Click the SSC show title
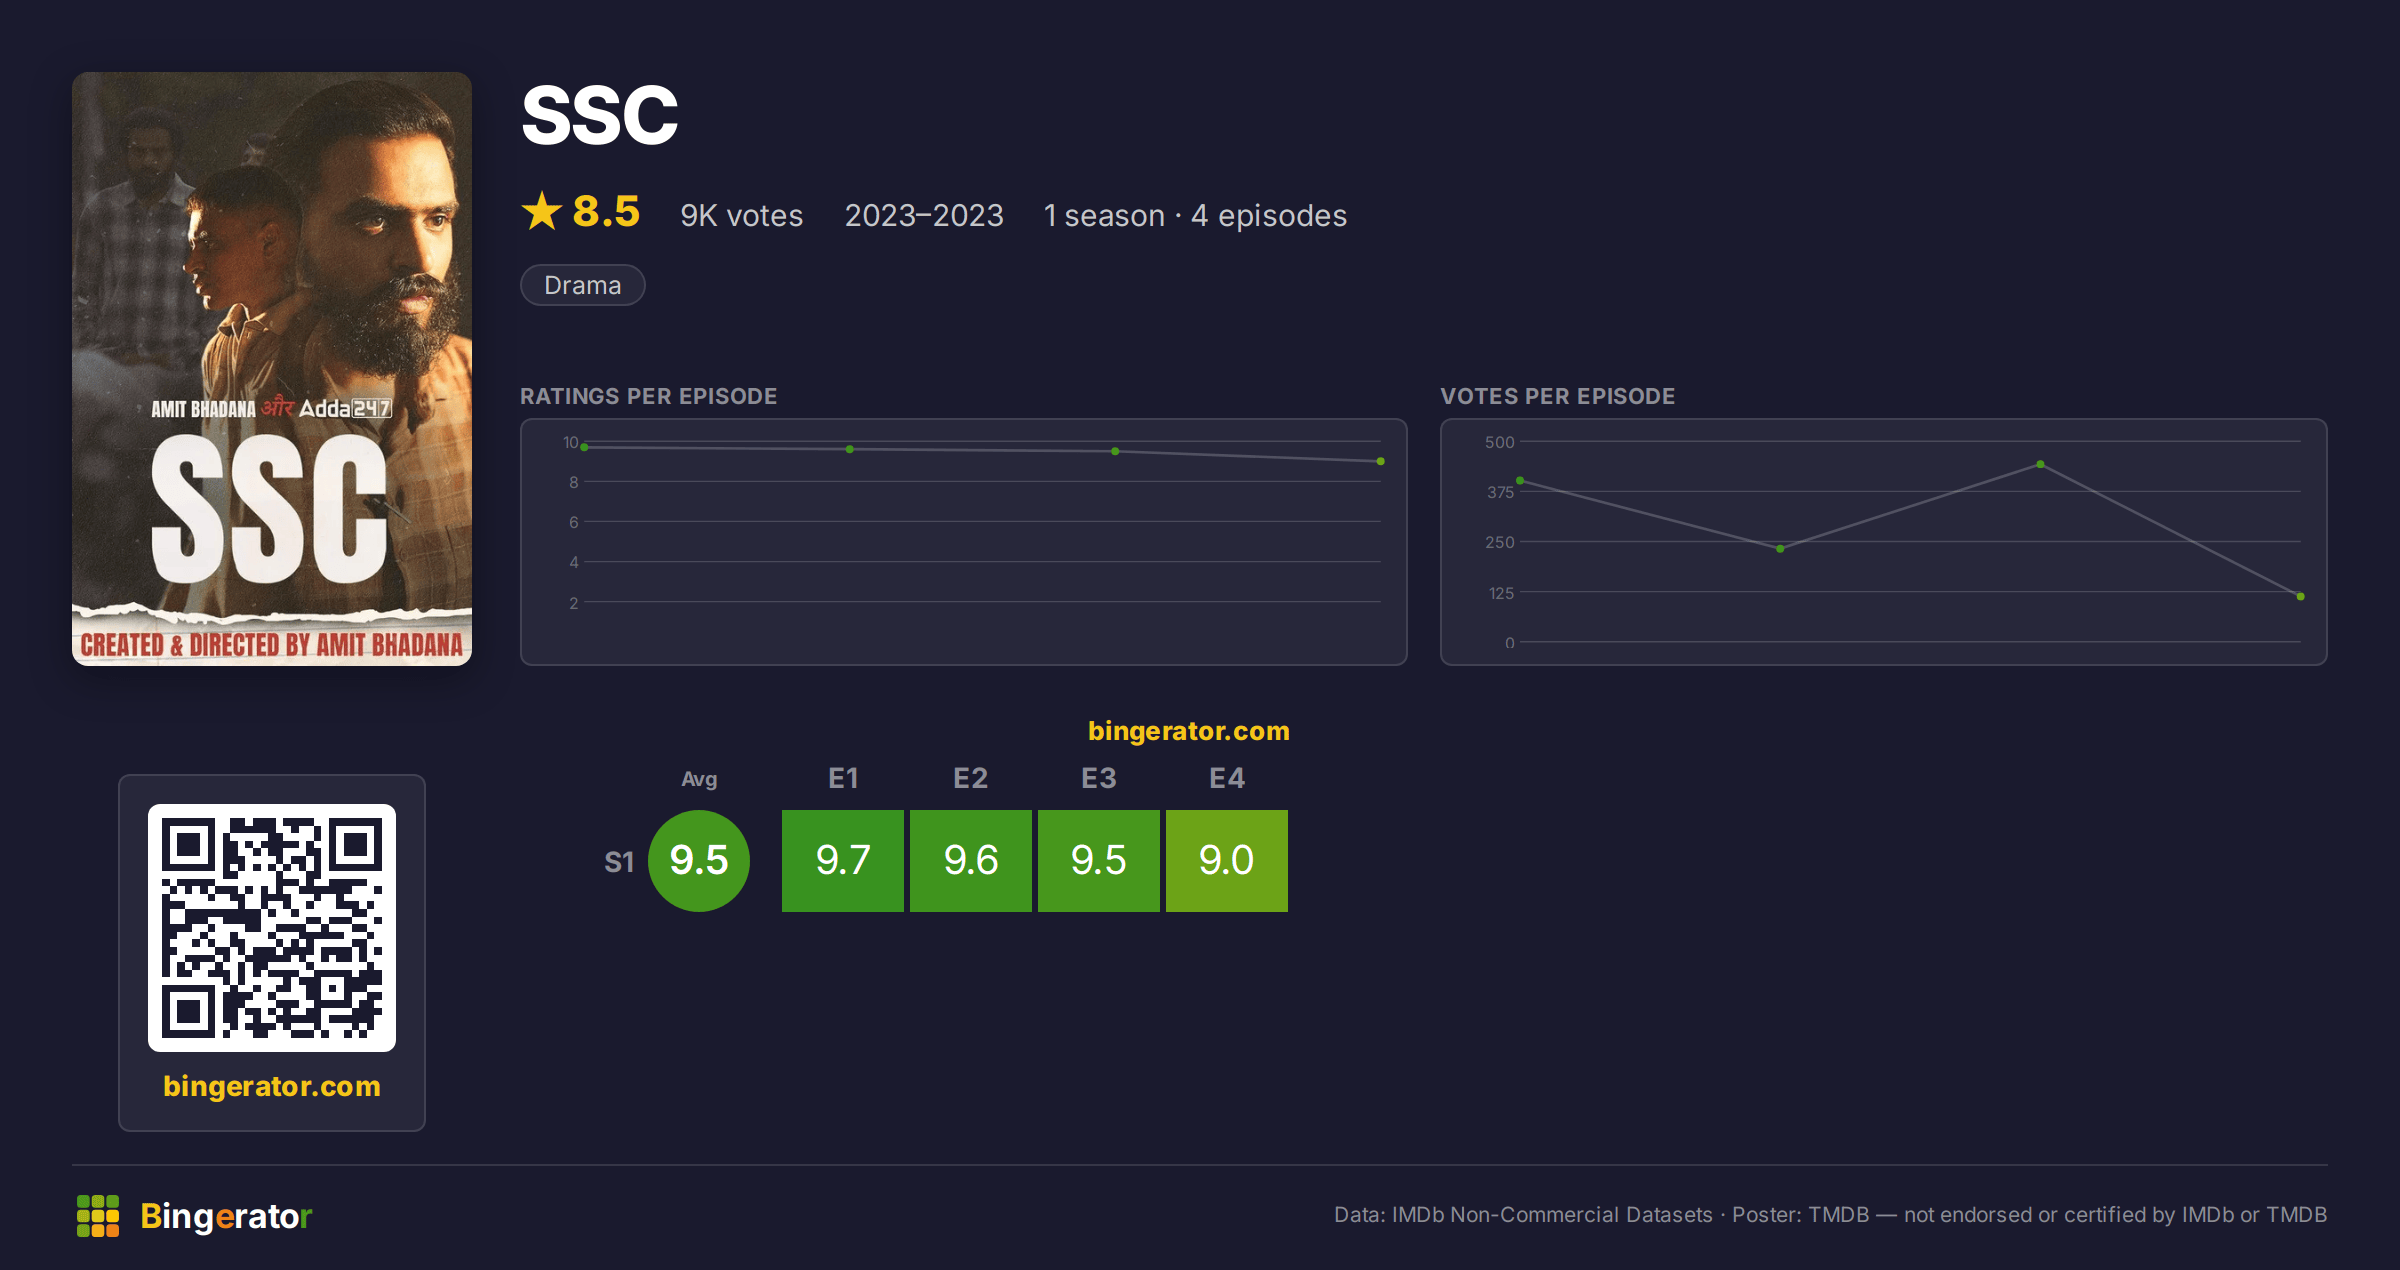2400x1270 pixels. click(600, 115)
